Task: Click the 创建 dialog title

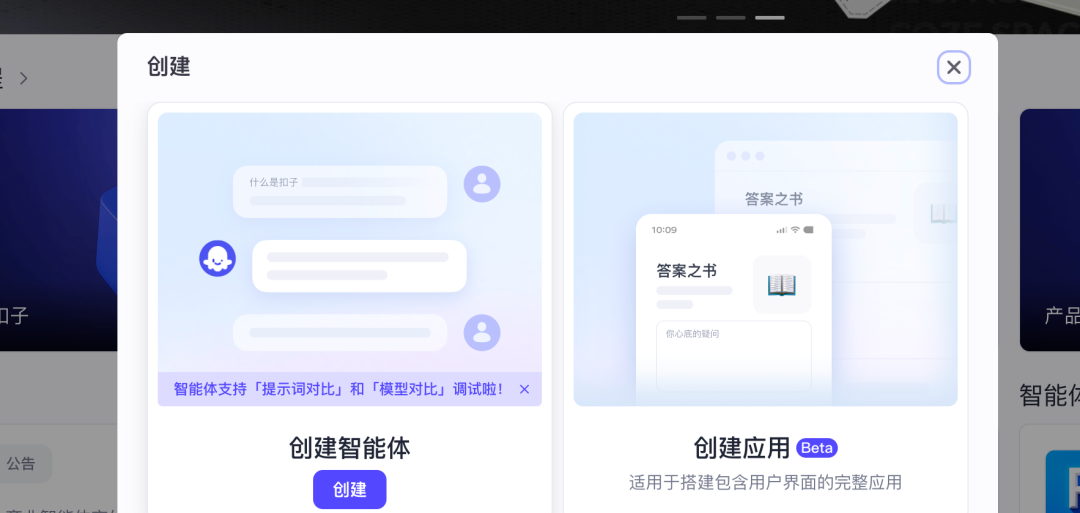Action: pyautogui.click(x=169, y=67)
